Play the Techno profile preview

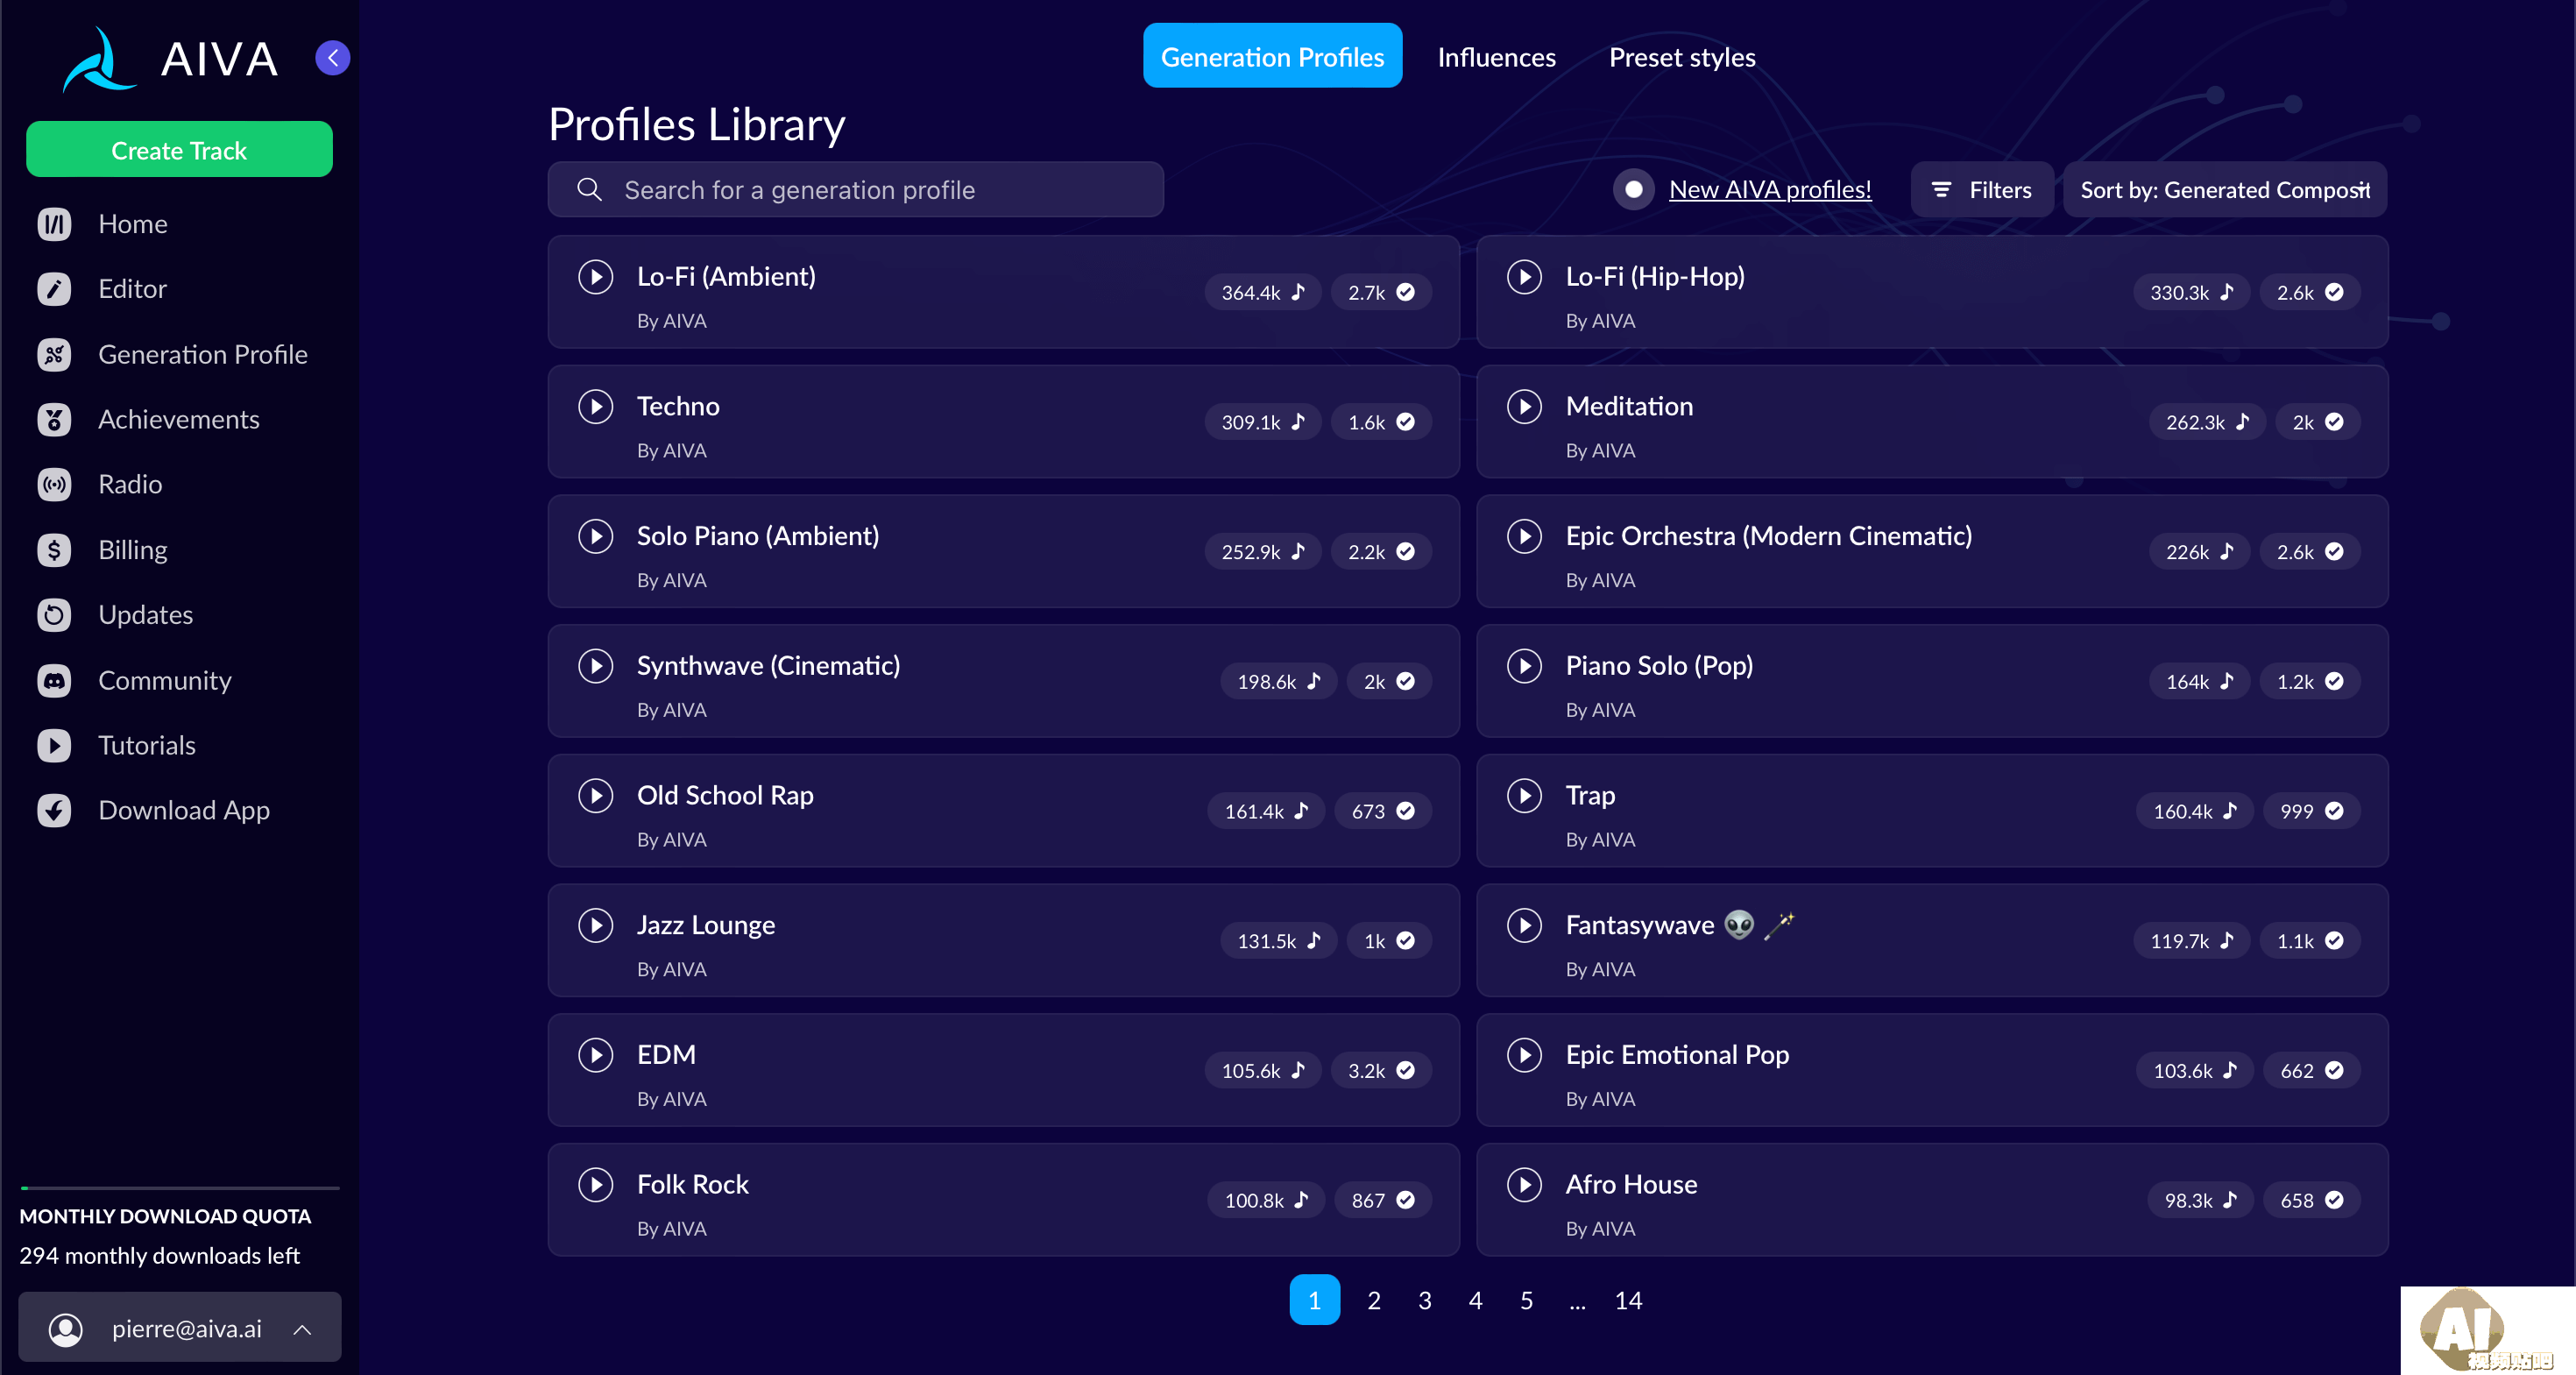tap(595, 406)
